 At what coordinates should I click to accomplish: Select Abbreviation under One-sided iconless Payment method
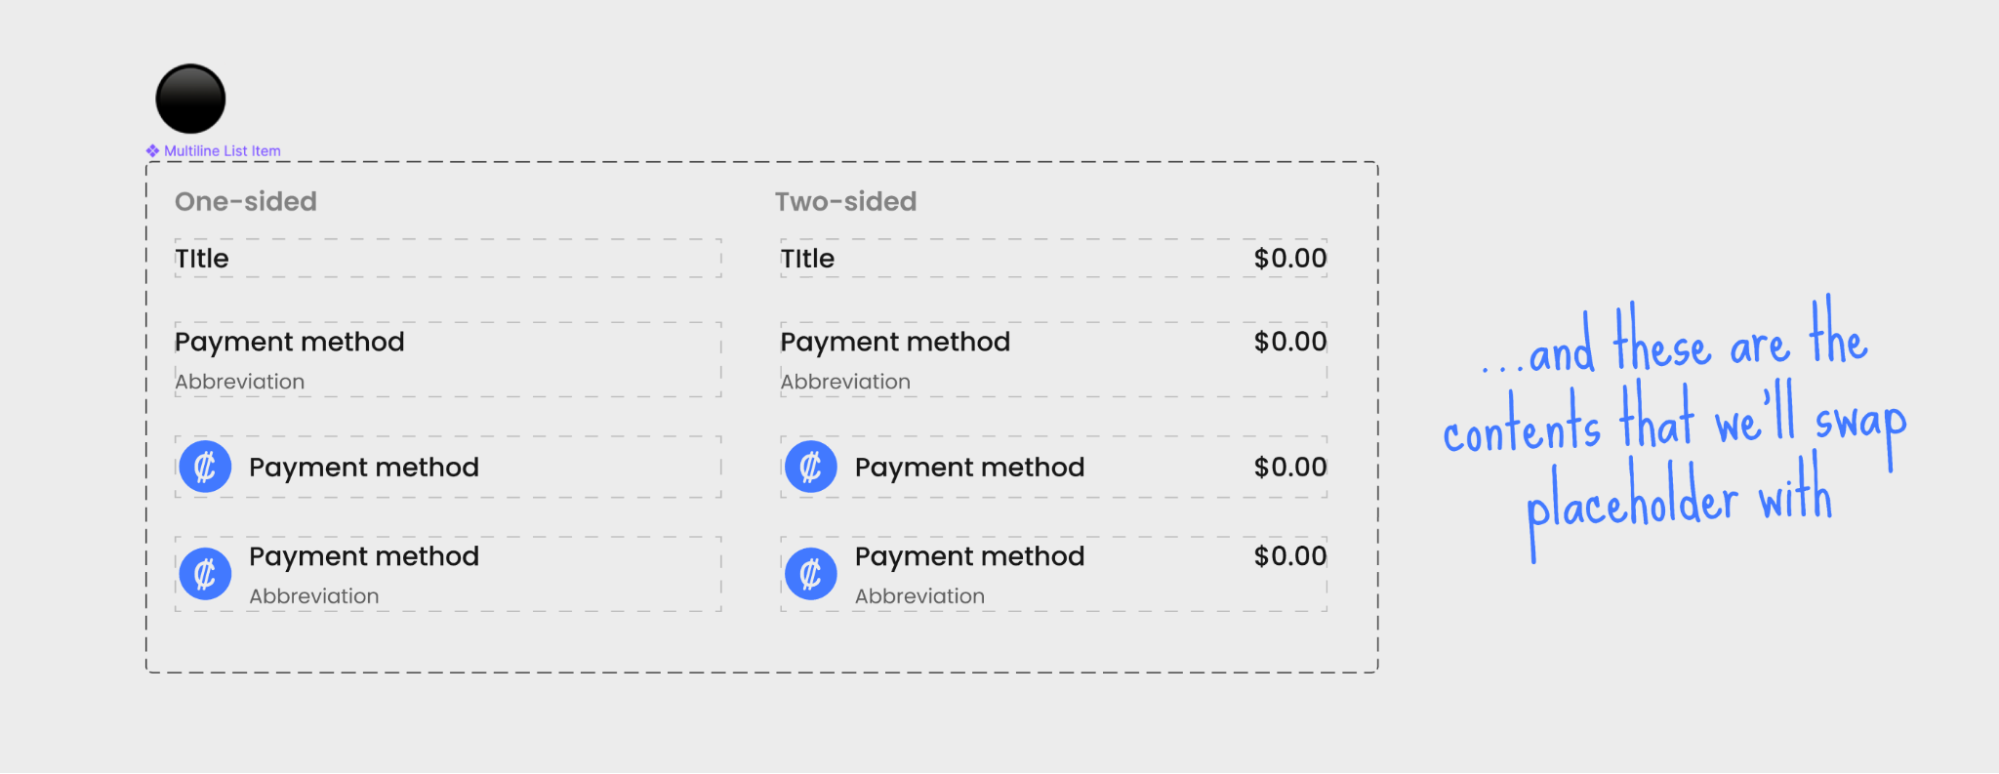240,382
